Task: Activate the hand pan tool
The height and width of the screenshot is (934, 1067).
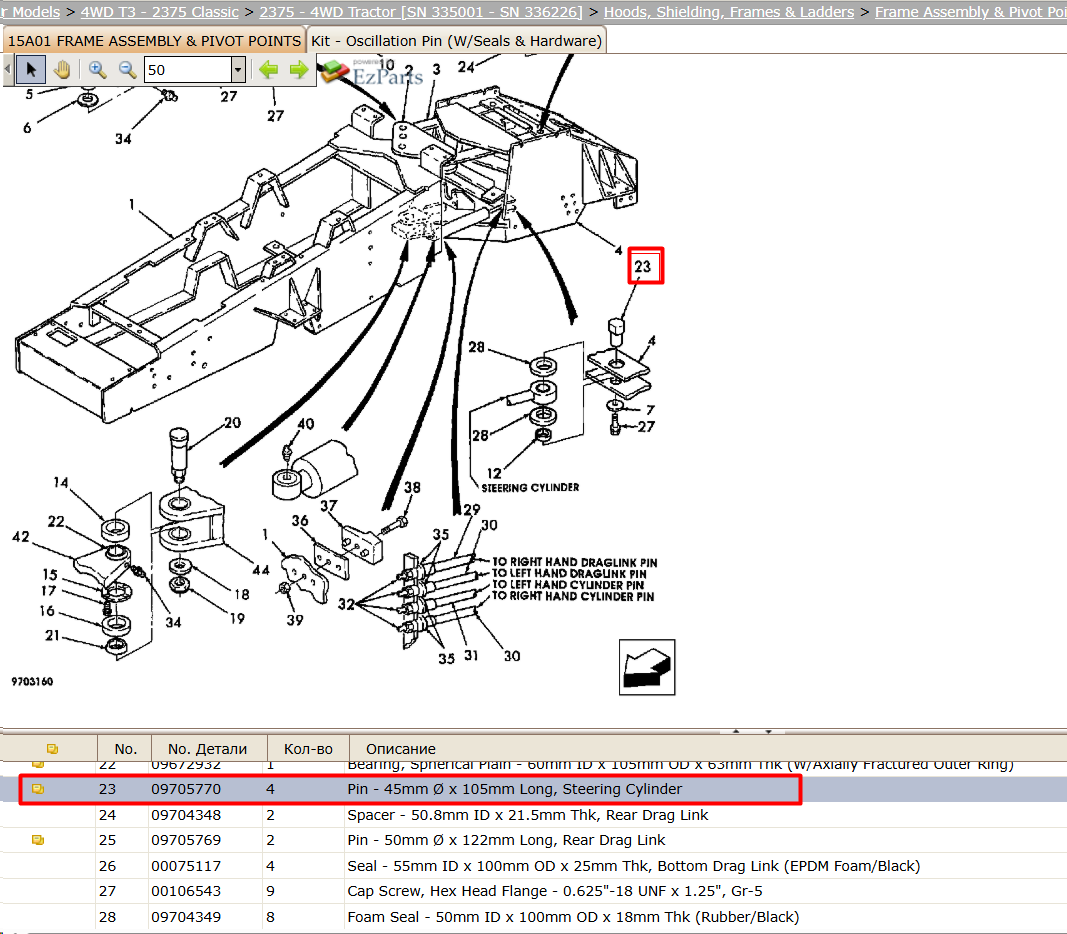Action: coord(62,69)
